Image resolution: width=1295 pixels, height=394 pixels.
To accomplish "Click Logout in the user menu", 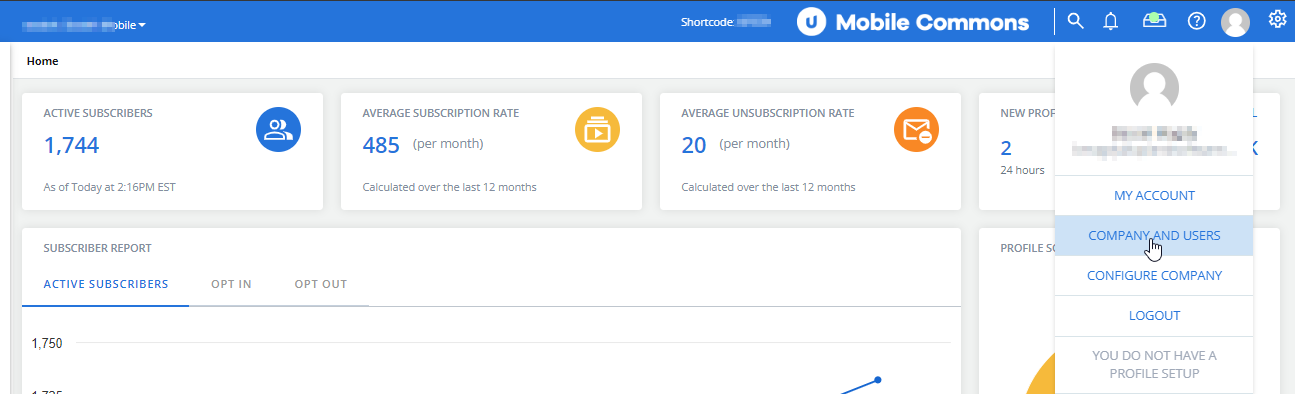I will (x=1154, y=316).
